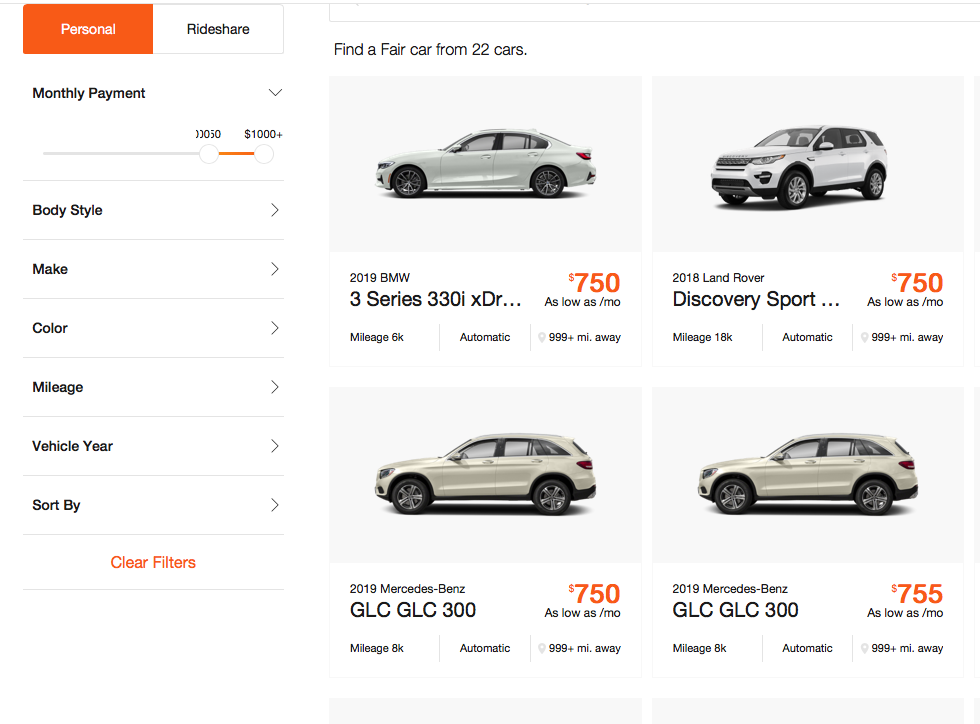Switch to the Personal tab
Screen dimensions: 980x724
[x=88, y=29]
